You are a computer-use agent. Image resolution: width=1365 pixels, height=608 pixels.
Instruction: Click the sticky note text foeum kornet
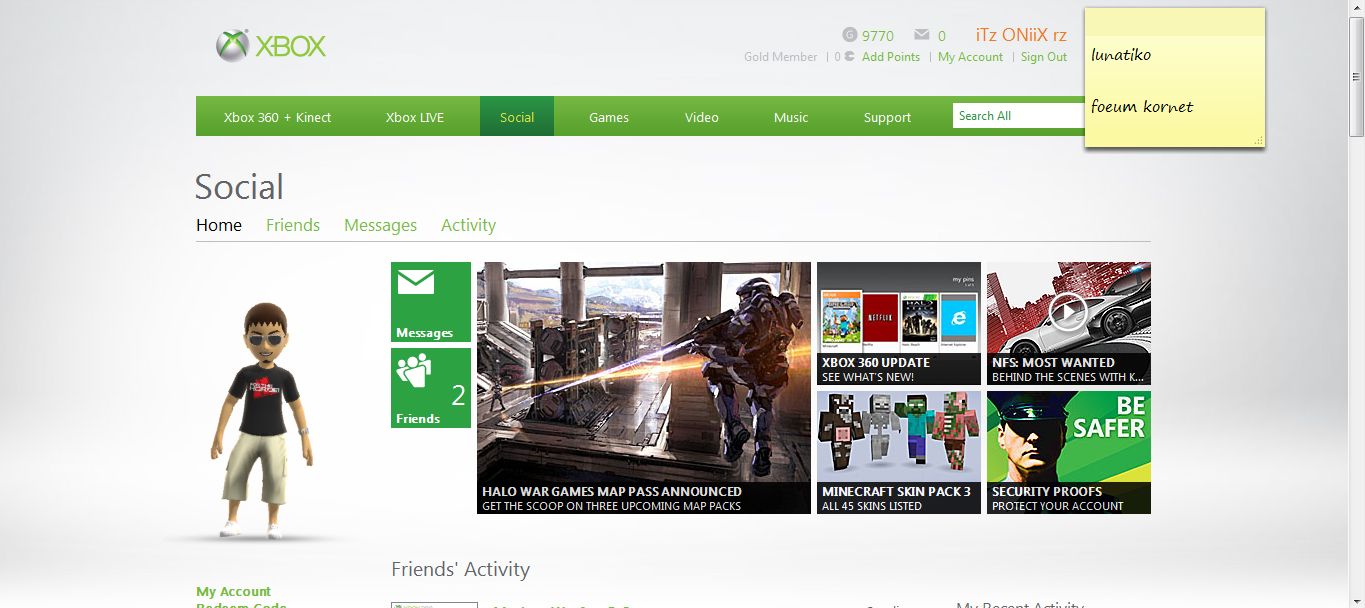point(1142,106)
